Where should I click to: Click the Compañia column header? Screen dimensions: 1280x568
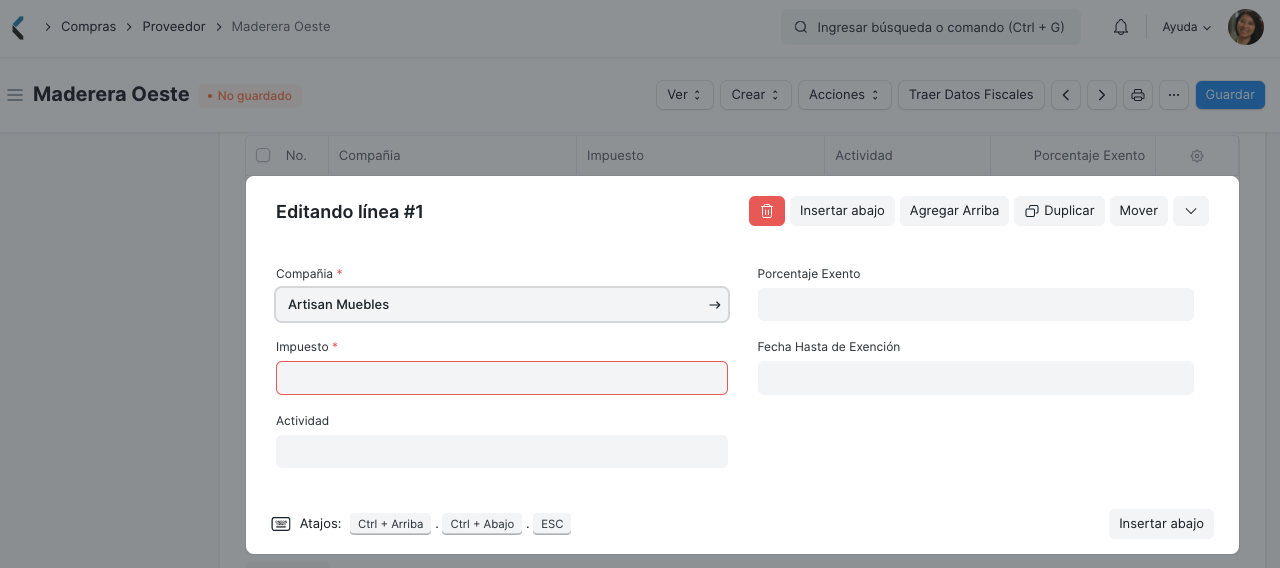point(370,156)
